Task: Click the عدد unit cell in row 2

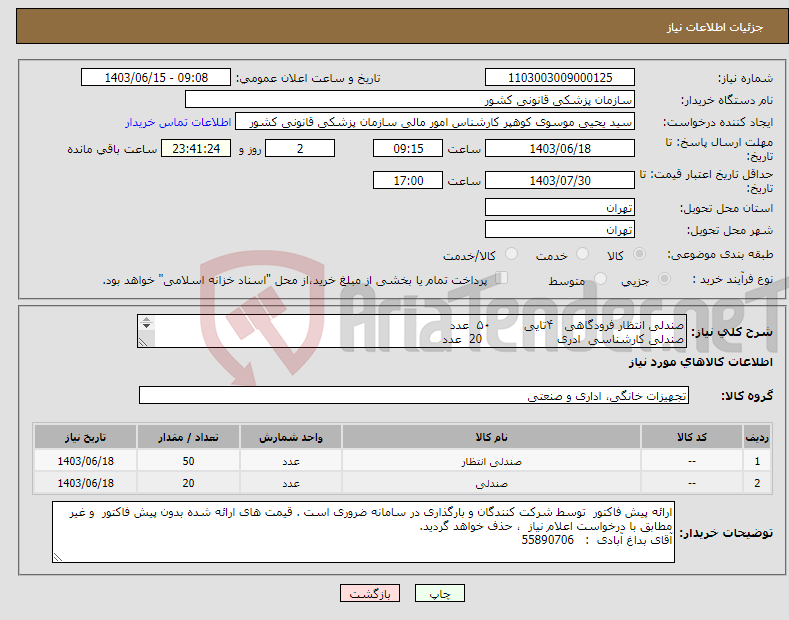Action: point(291,483)
